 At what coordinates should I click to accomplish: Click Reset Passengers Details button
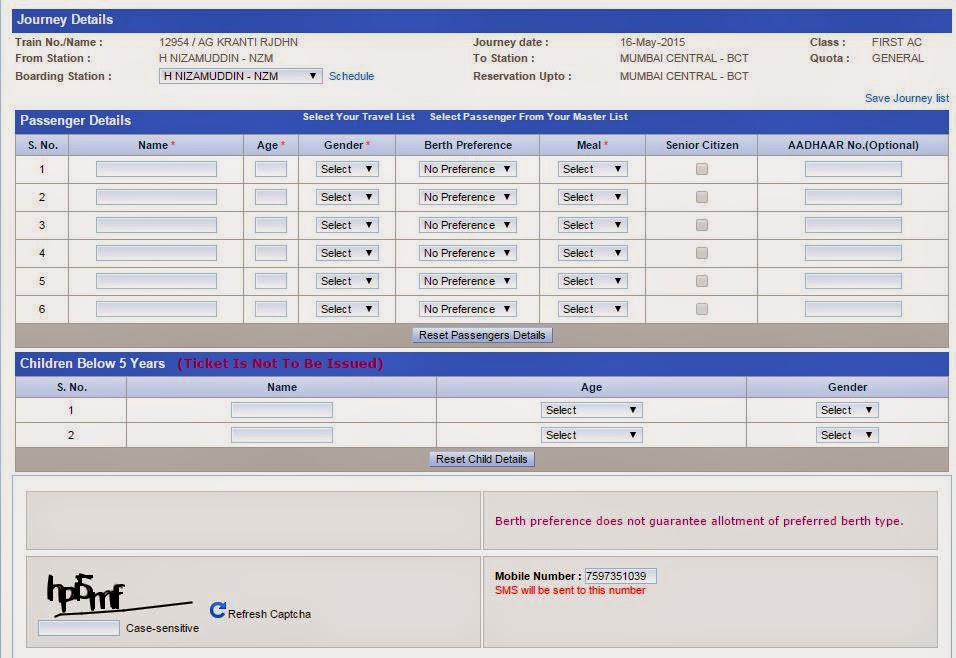pyautogui.click(x=482, y=335)
